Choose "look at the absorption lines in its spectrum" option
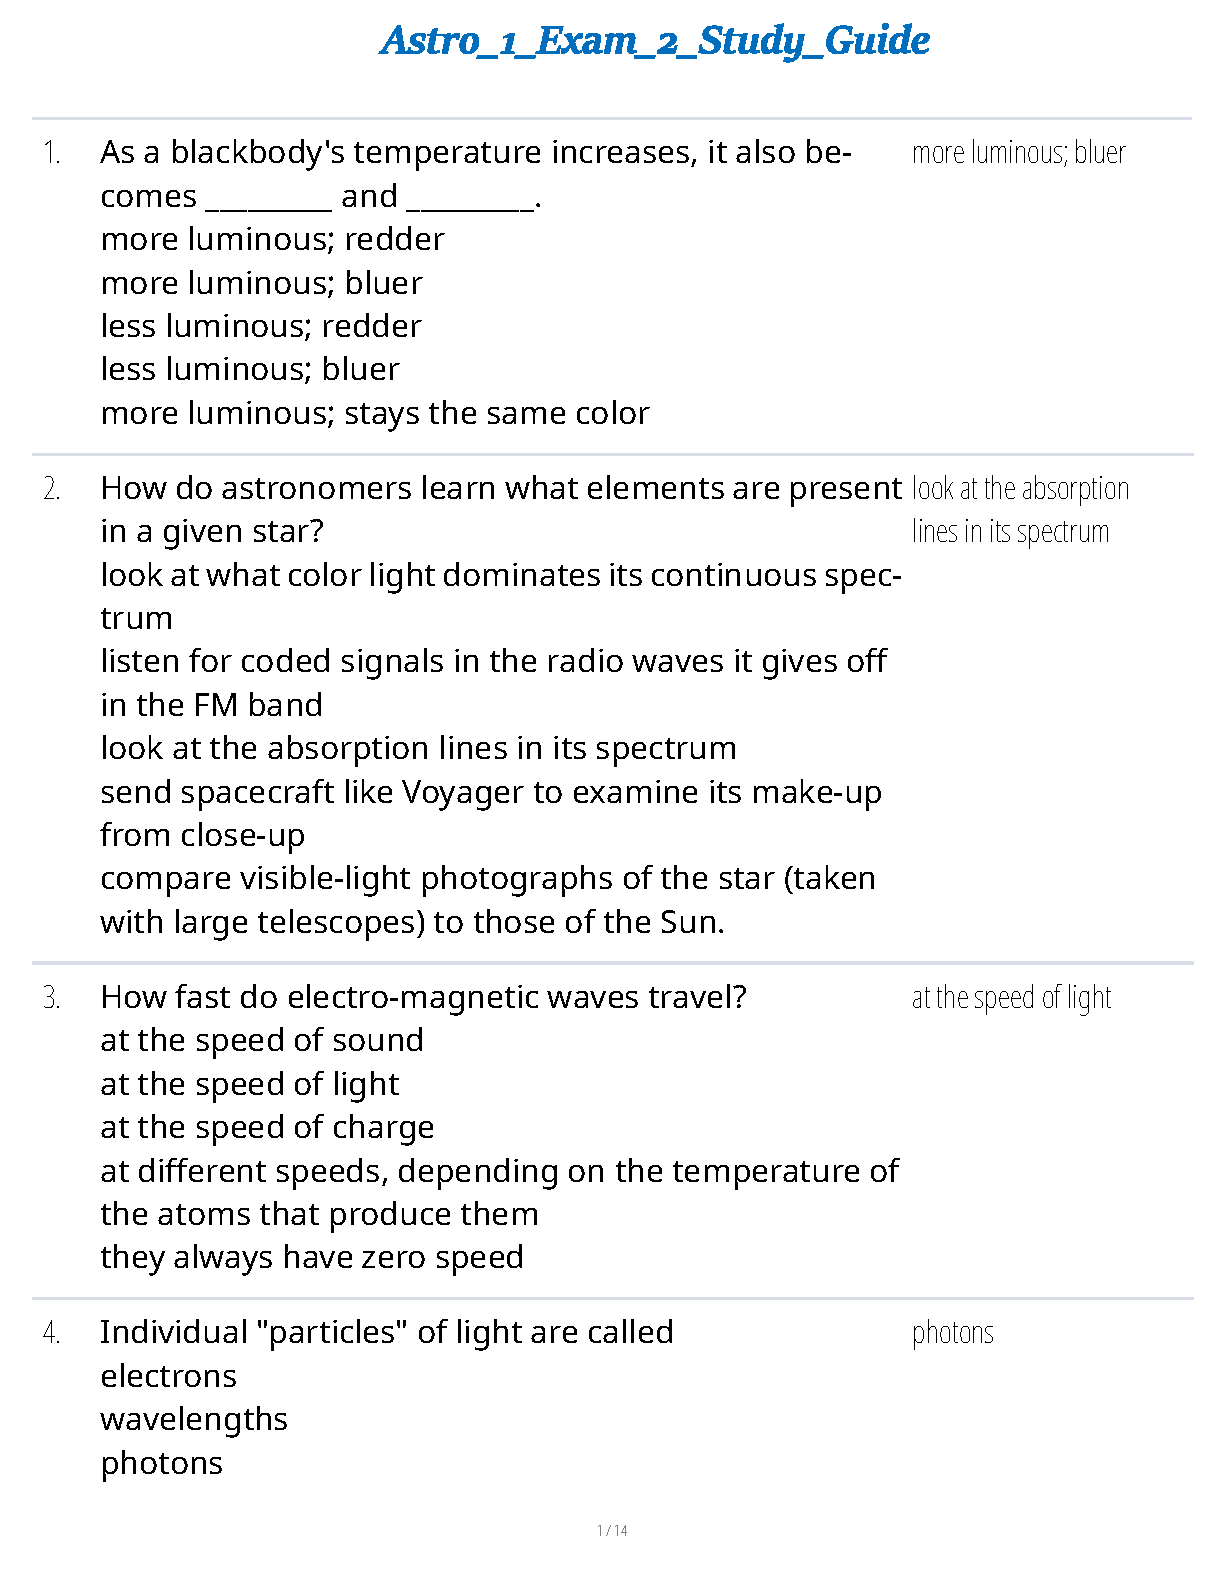 (x=418, y=749)
